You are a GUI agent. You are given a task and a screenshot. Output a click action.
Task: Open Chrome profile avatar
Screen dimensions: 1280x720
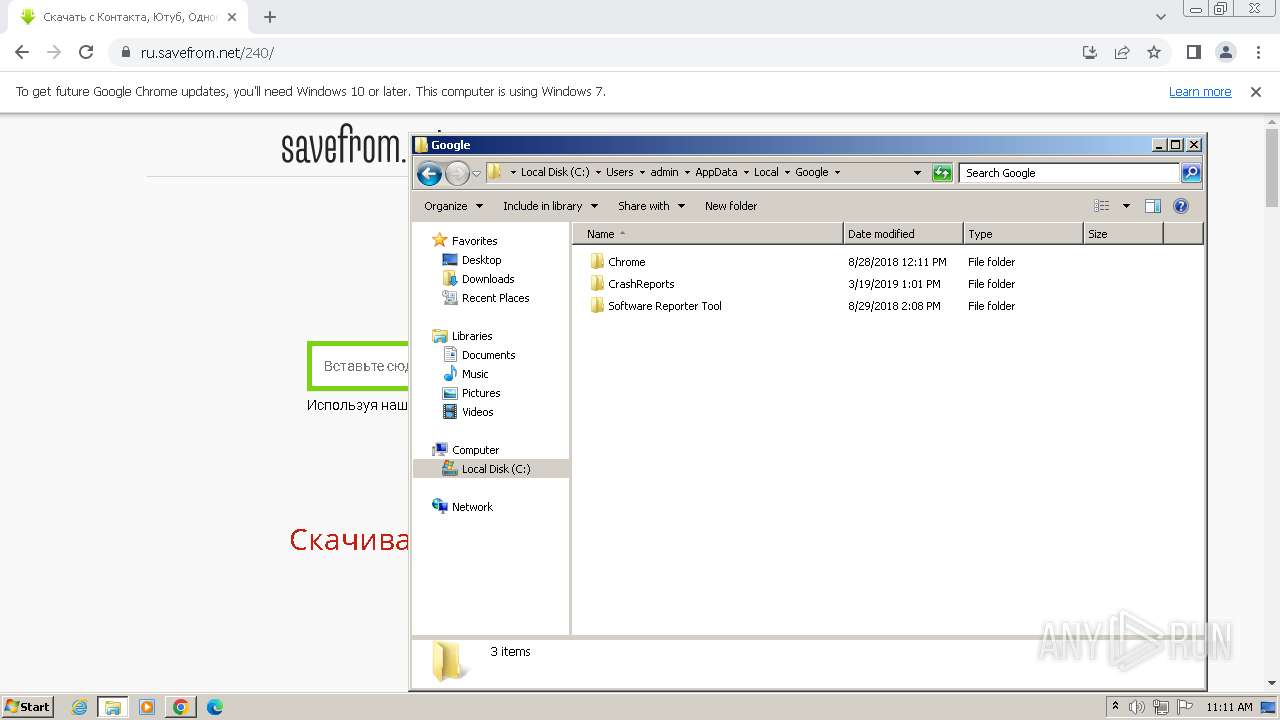click(x=1225, y=52)
